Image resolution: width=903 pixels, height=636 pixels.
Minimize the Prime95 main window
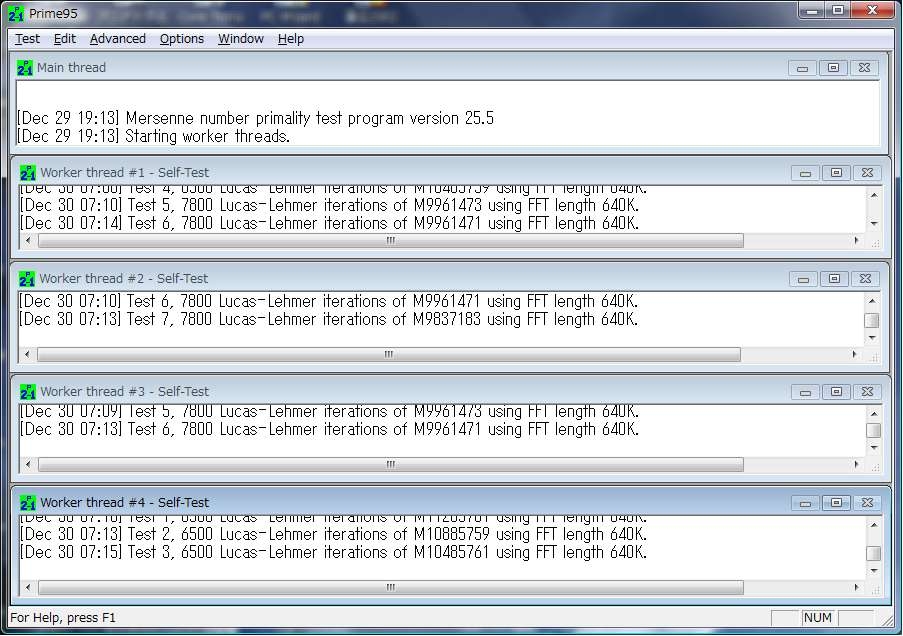pos(812,10)
